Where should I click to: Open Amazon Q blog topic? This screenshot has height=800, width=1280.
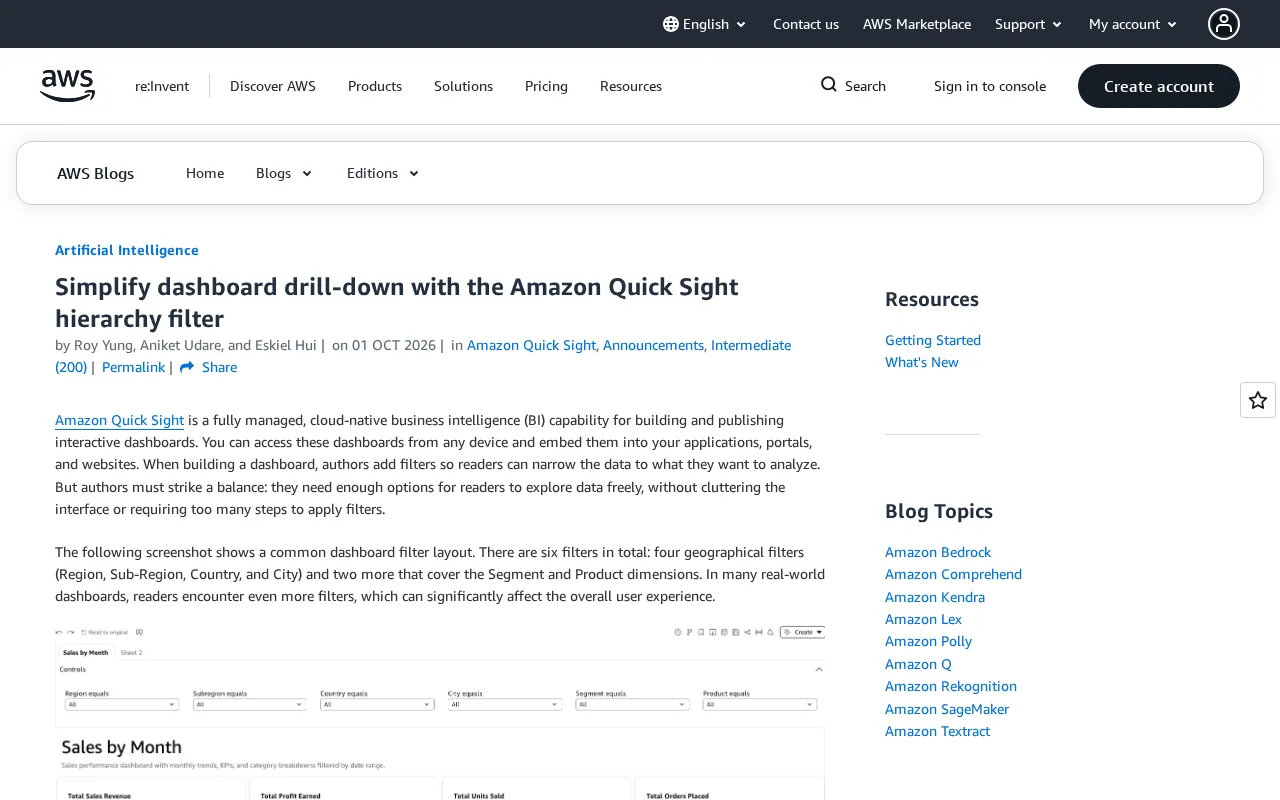tap(918, 664)
